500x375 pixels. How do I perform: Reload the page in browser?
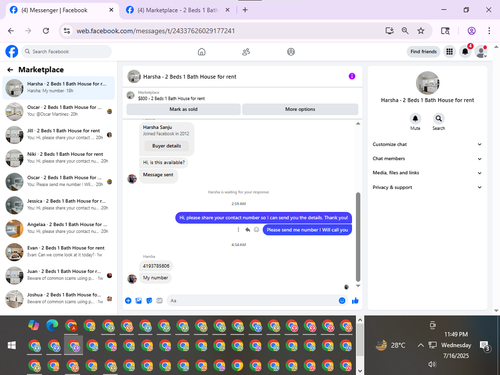pyautogui.click(x=46, y=31)
